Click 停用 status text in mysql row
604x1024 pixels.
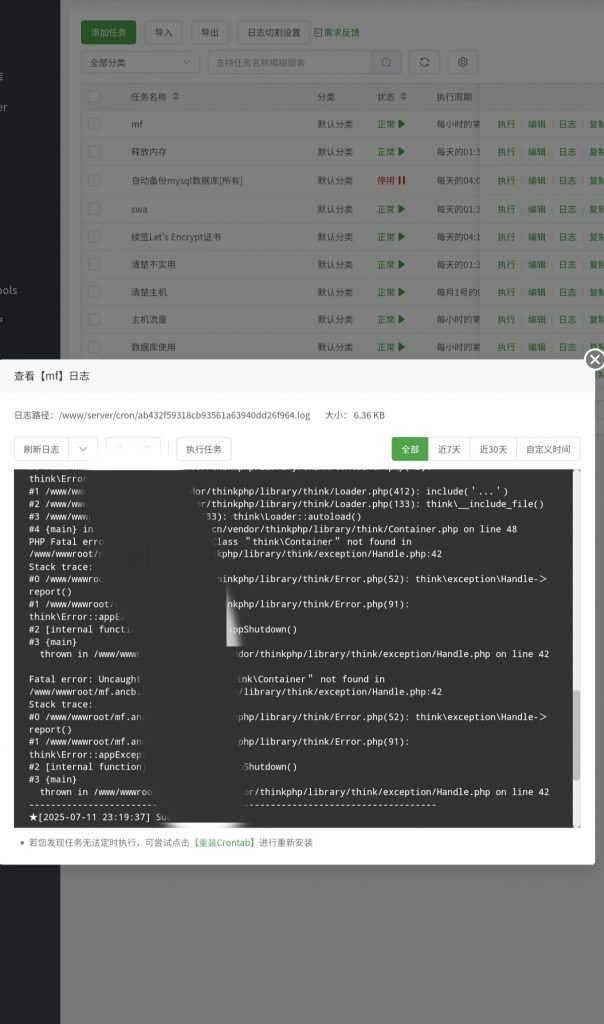[386, 180]
